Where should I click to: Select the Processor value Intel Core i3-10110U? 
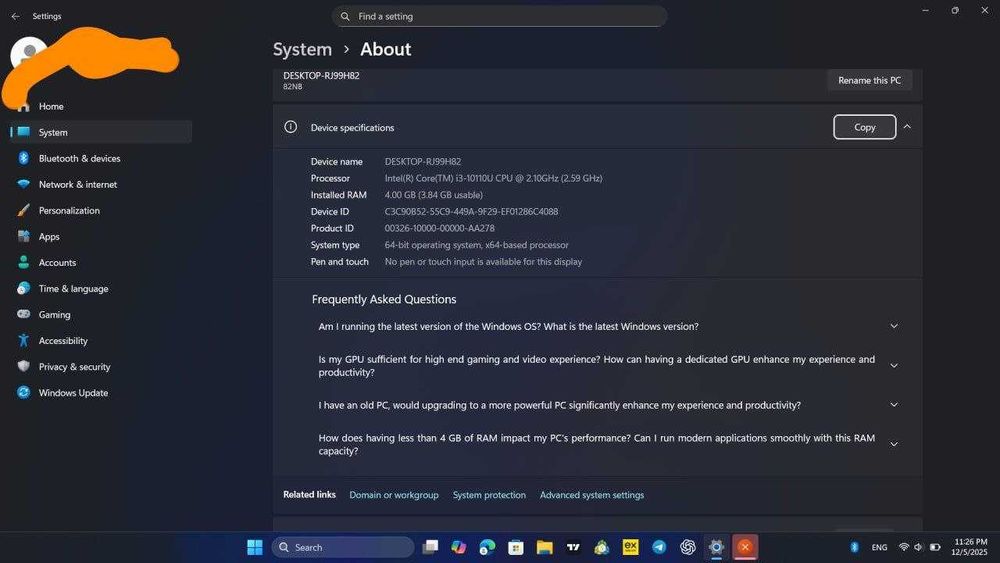point(493,179)
